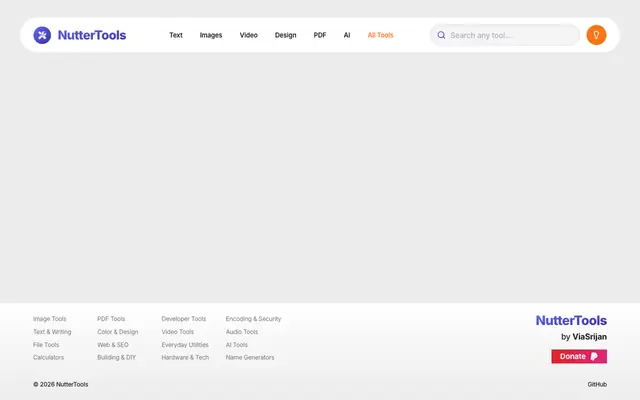This screenshot has height=400, width=640.
Task: Open the AI menu
Action: coord(347,35)
